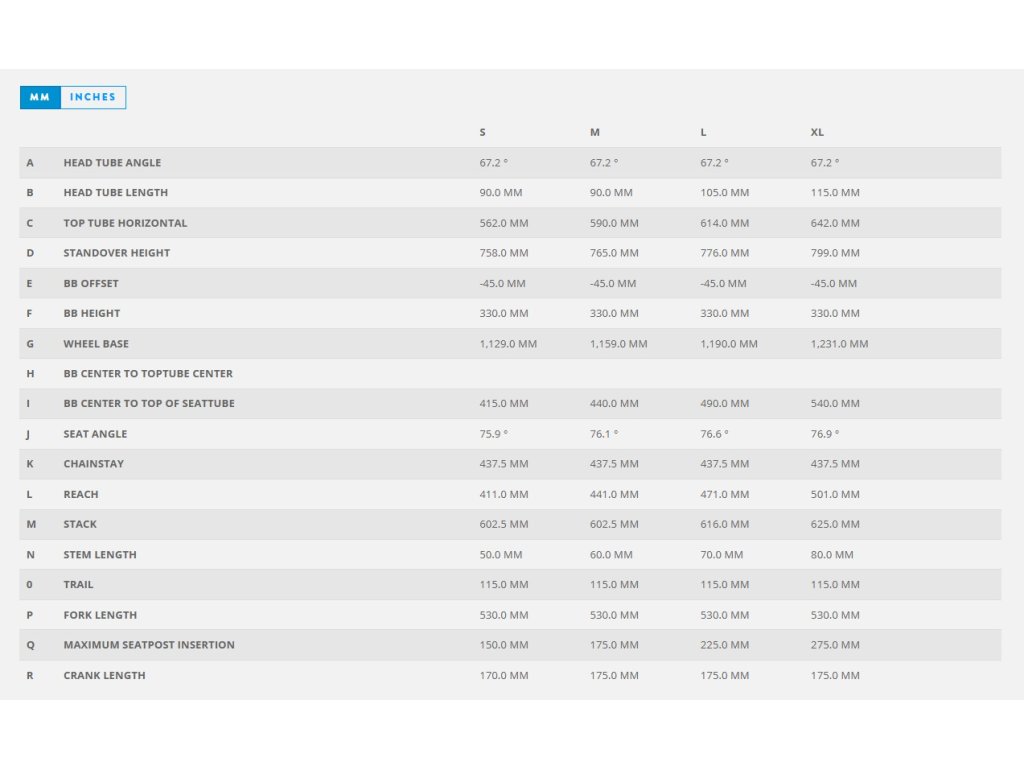Click the STEM LENGTH row label

[100, 554]
